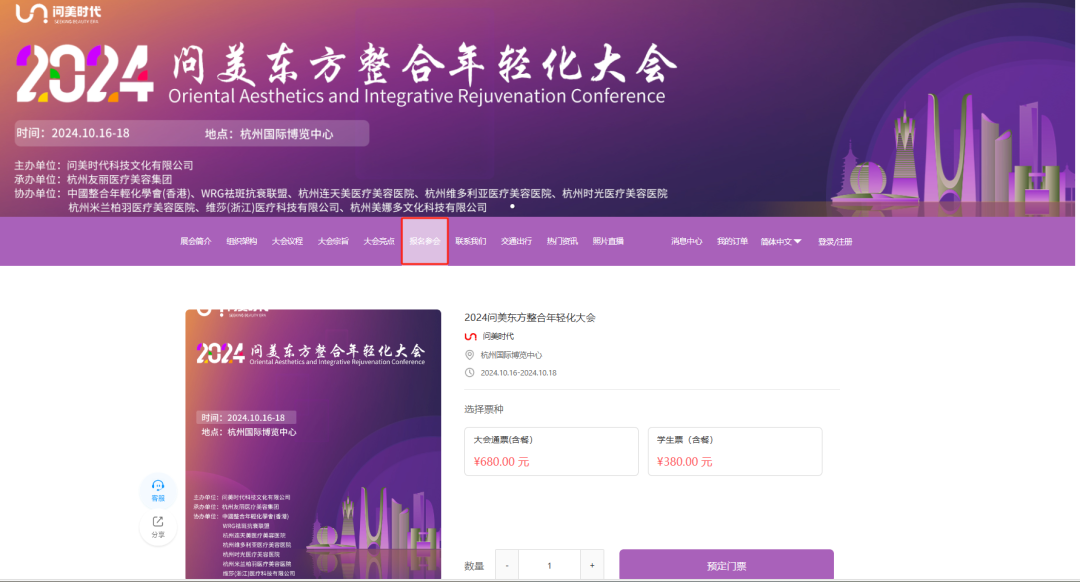Image resolution: width=1080 pixels, height=582 pixels.
Task: Click the banner carousel dot indicator
Action: (512, 206)
